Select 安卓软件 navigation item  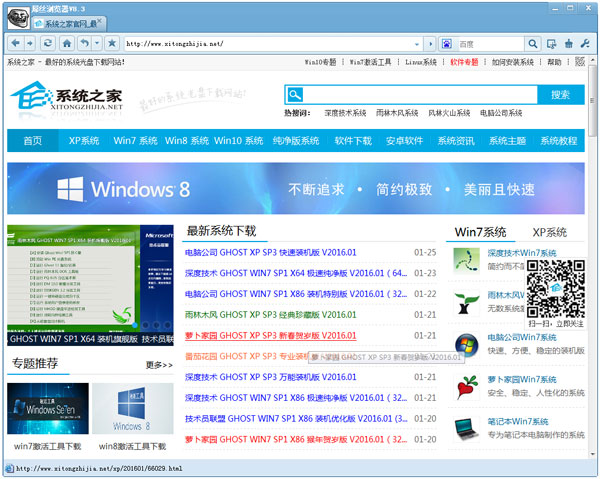(404, 141)
